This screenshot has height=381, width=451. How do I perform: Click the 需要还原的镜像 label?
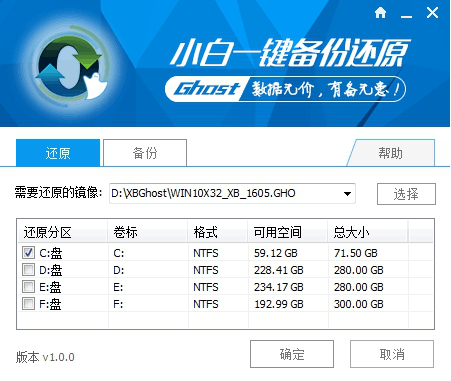tap(58, 192)
